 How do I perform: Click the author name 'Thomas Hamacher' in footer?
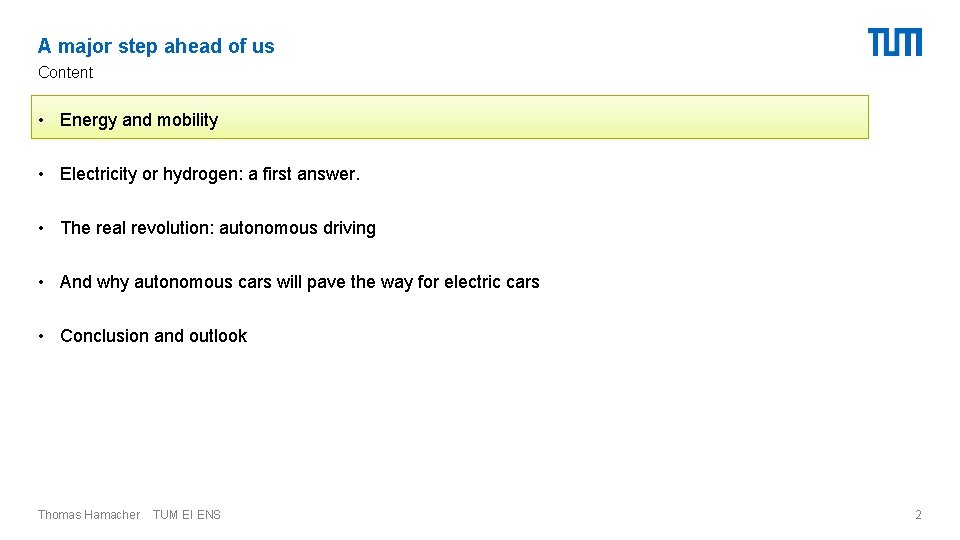[x=89, y=515]
